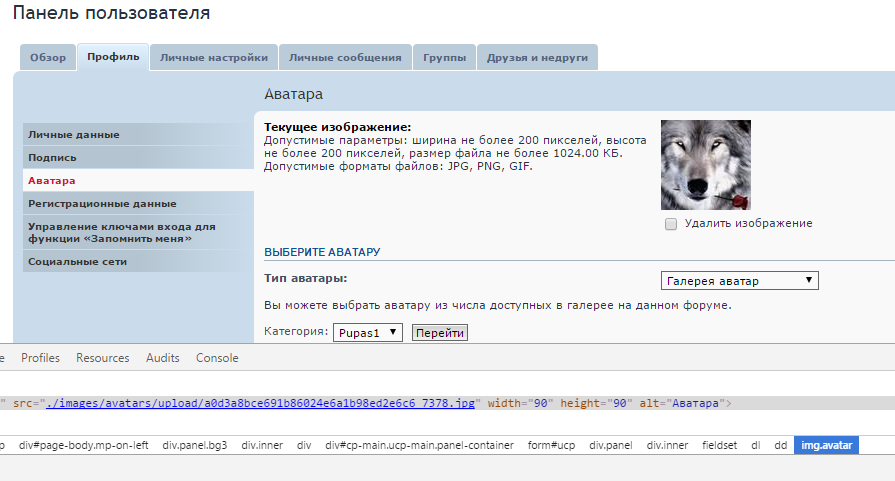Open the Обзор tab
Viewport: 895px width, 481px height.
pyautogui.click(x=48, y=57)
